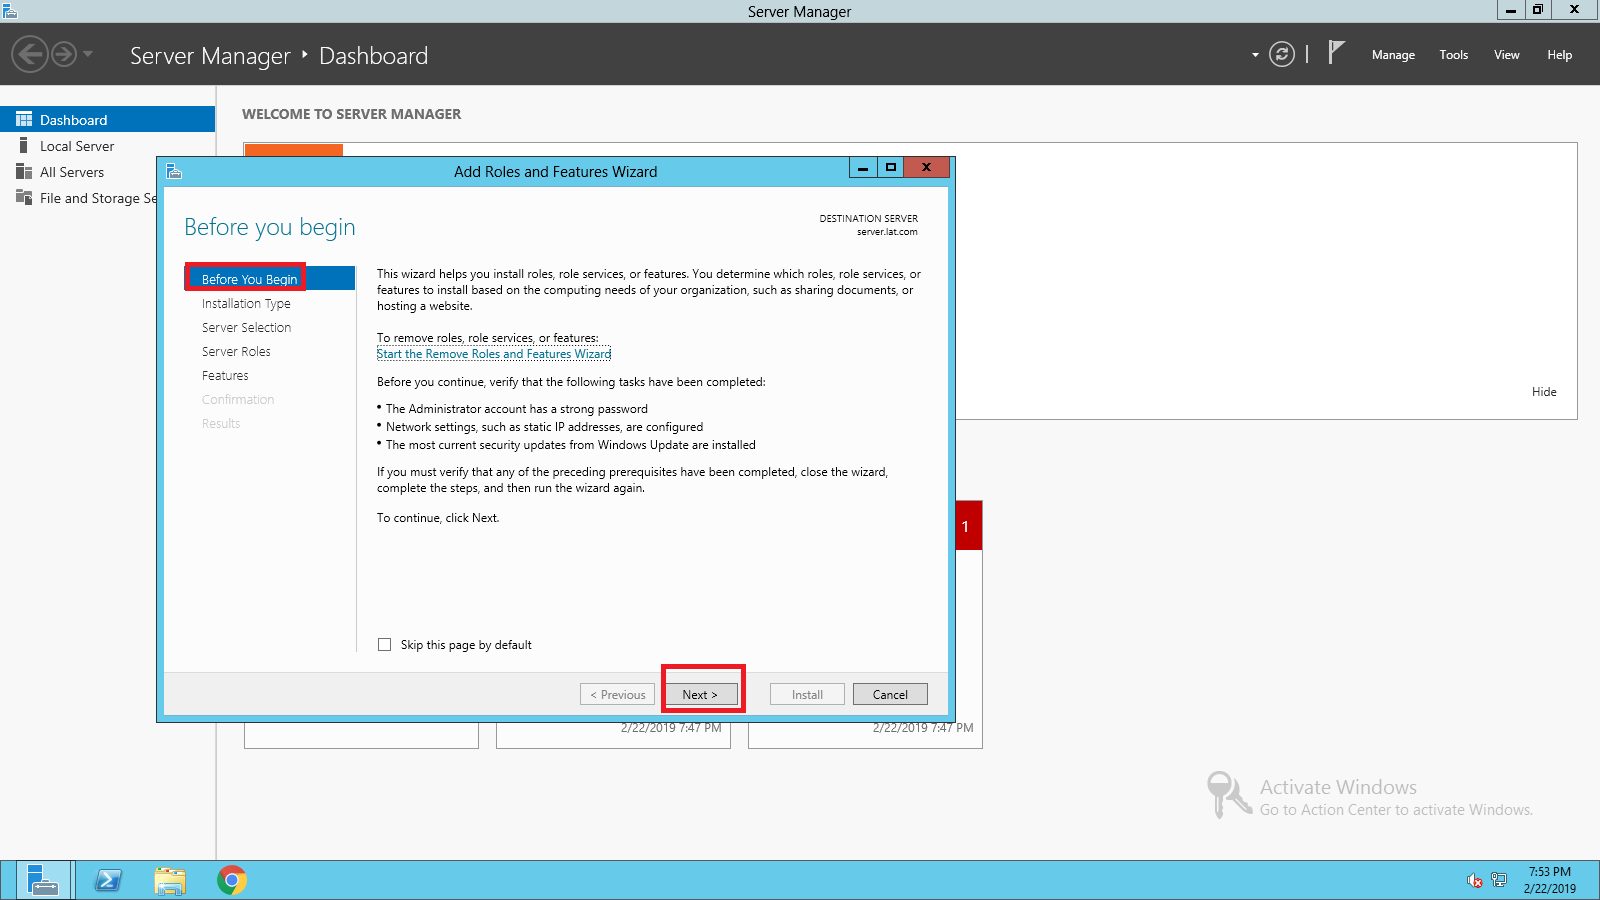This screenshot has height=900, width=1600.
Task: Open PowerShell from the taskbar
Action: [x=108, y=880]
